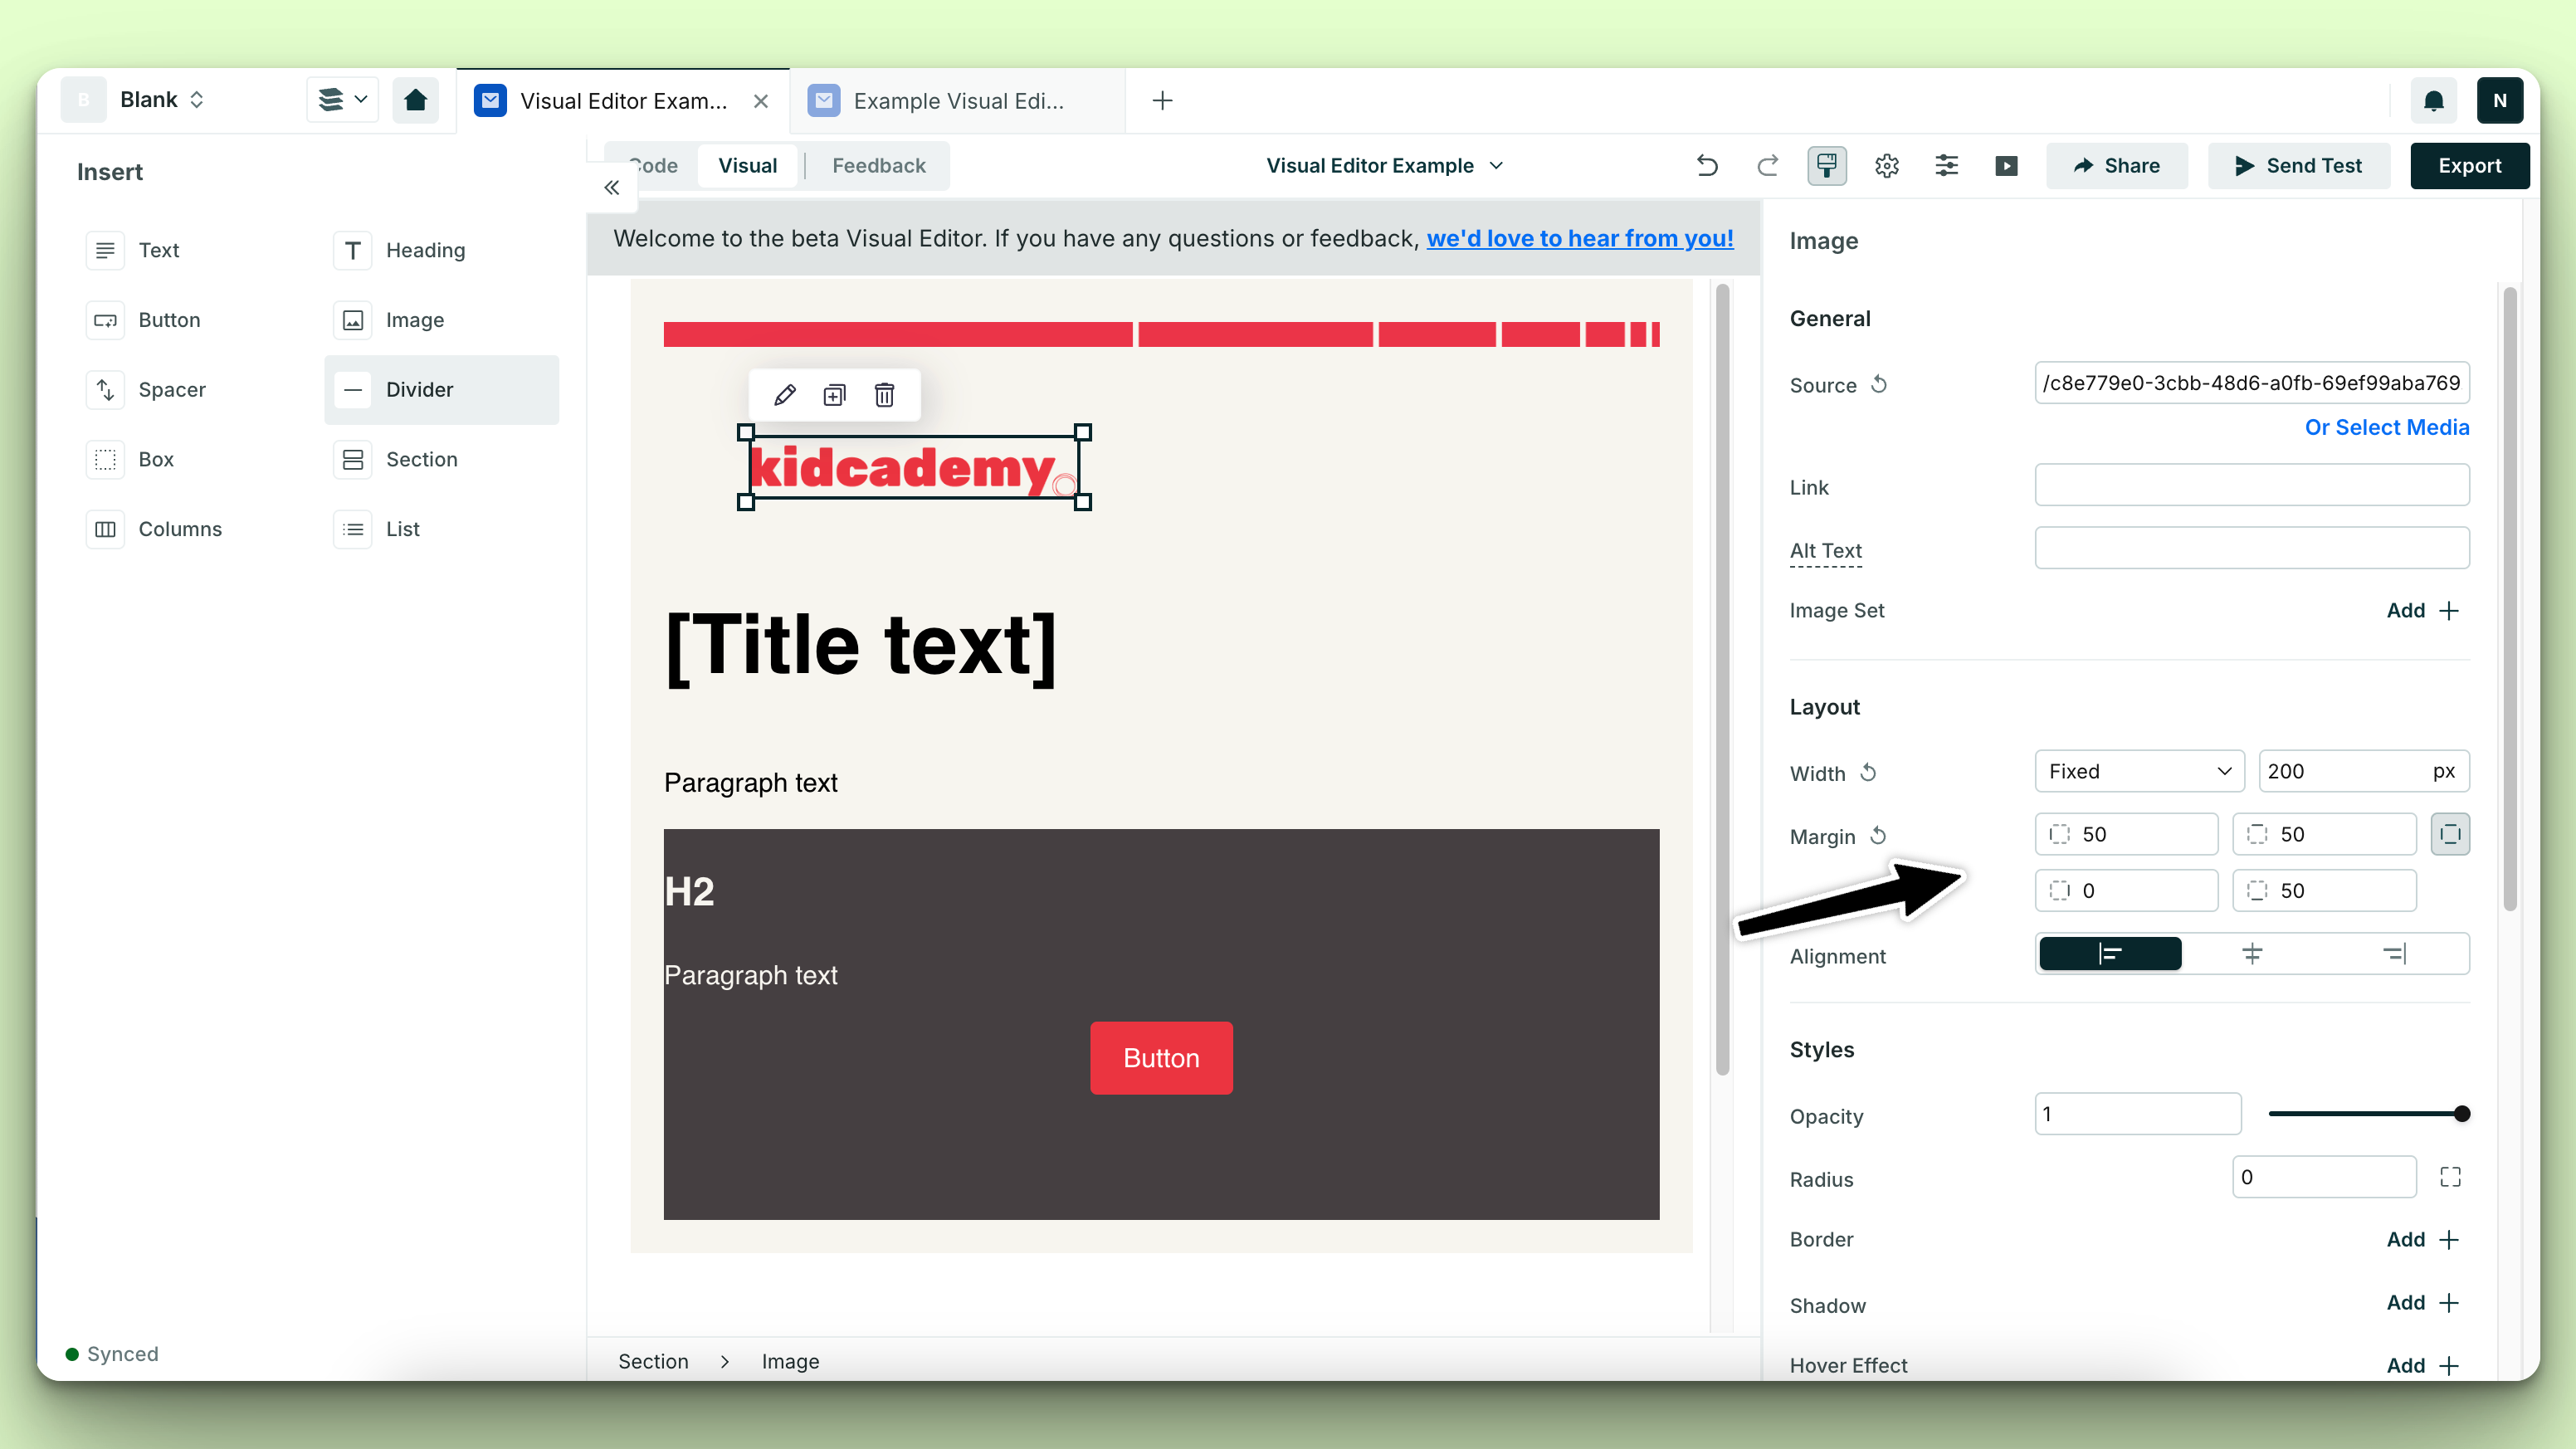Delete the selected image via trash icon
This screenshot has height=1449, width=2576.
click(x=884, y=395)
